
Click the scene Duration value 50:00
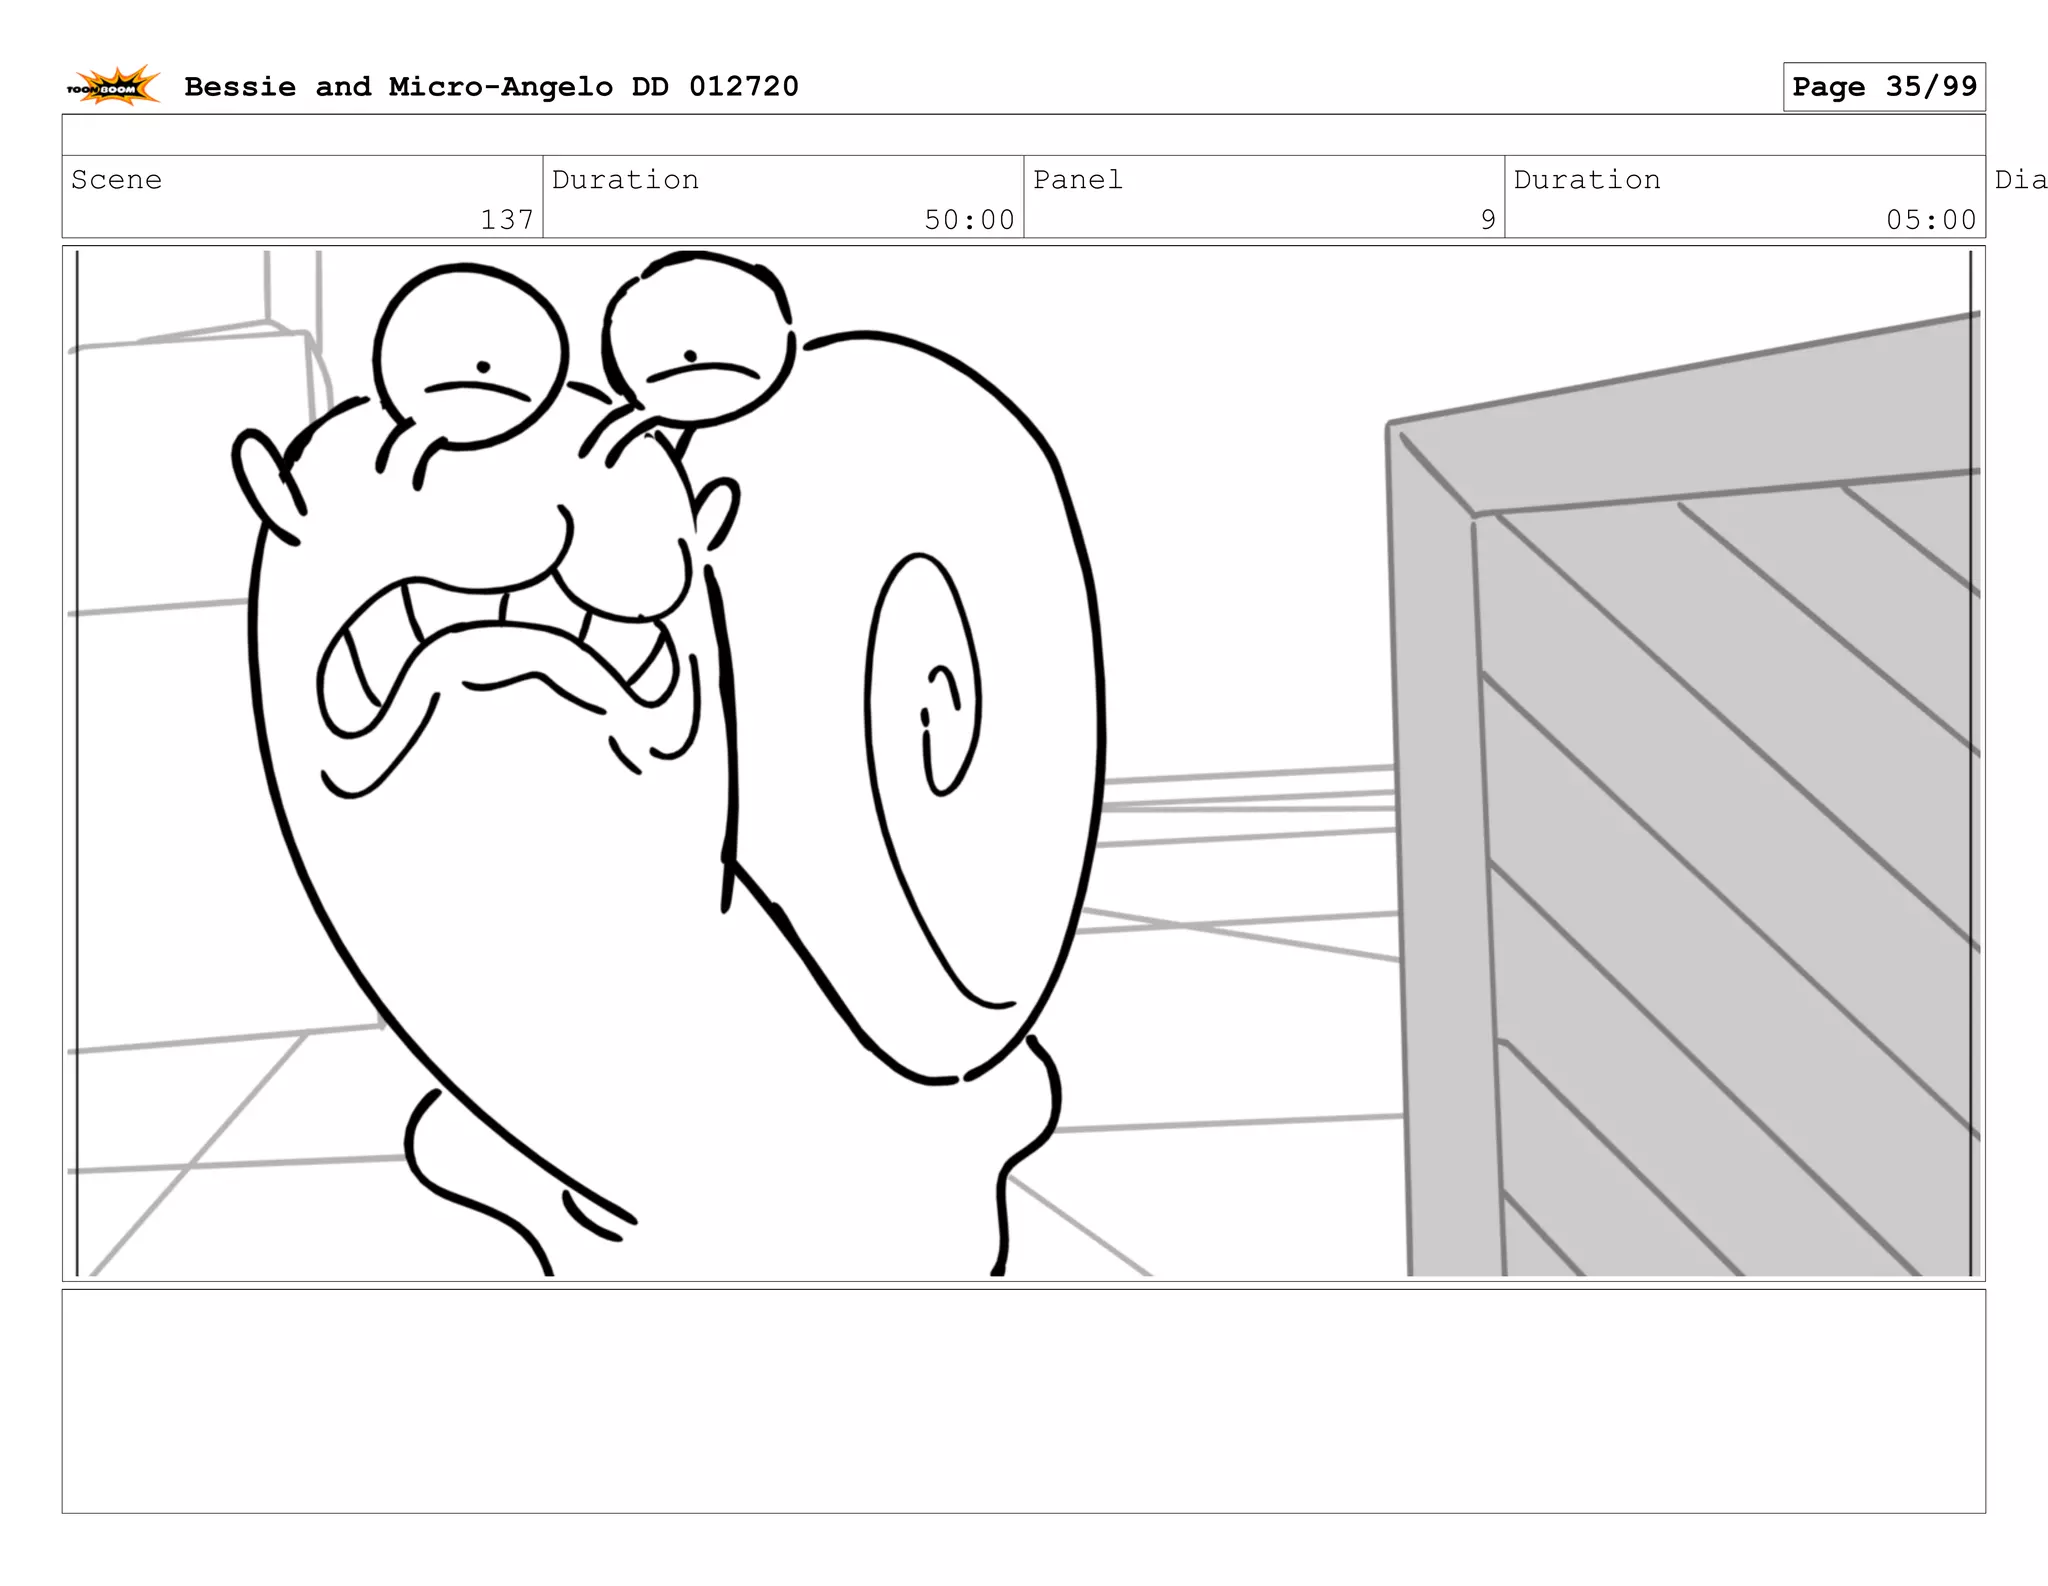pos(968,219)
